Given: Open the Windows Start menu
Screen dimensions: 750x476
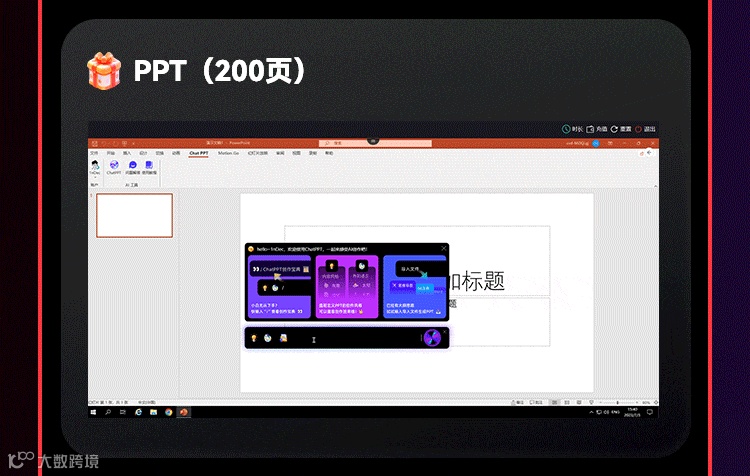Looking at the screenshot, I should point(93,412).
